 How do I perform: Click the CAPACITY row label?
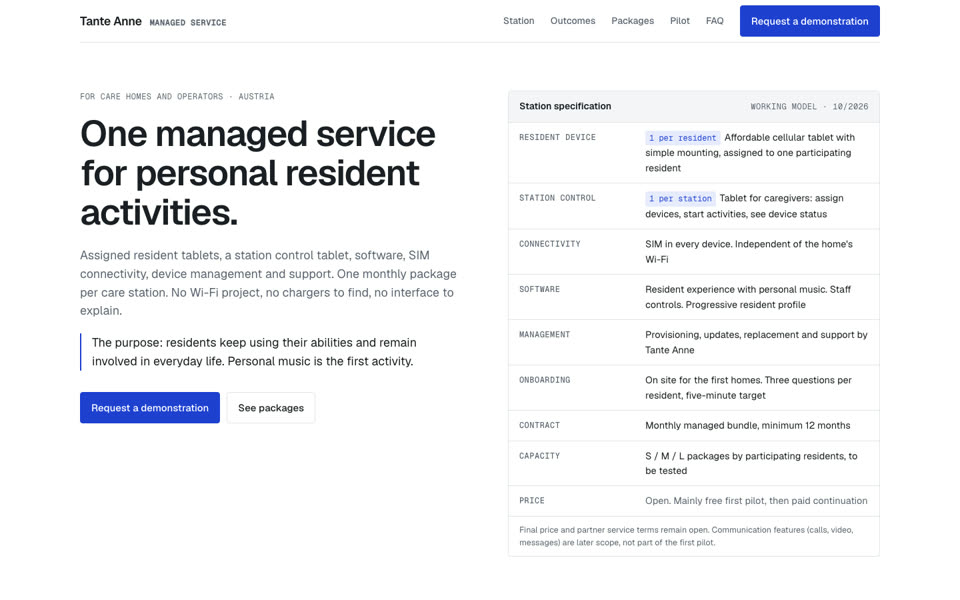click(x=539, y=456)
